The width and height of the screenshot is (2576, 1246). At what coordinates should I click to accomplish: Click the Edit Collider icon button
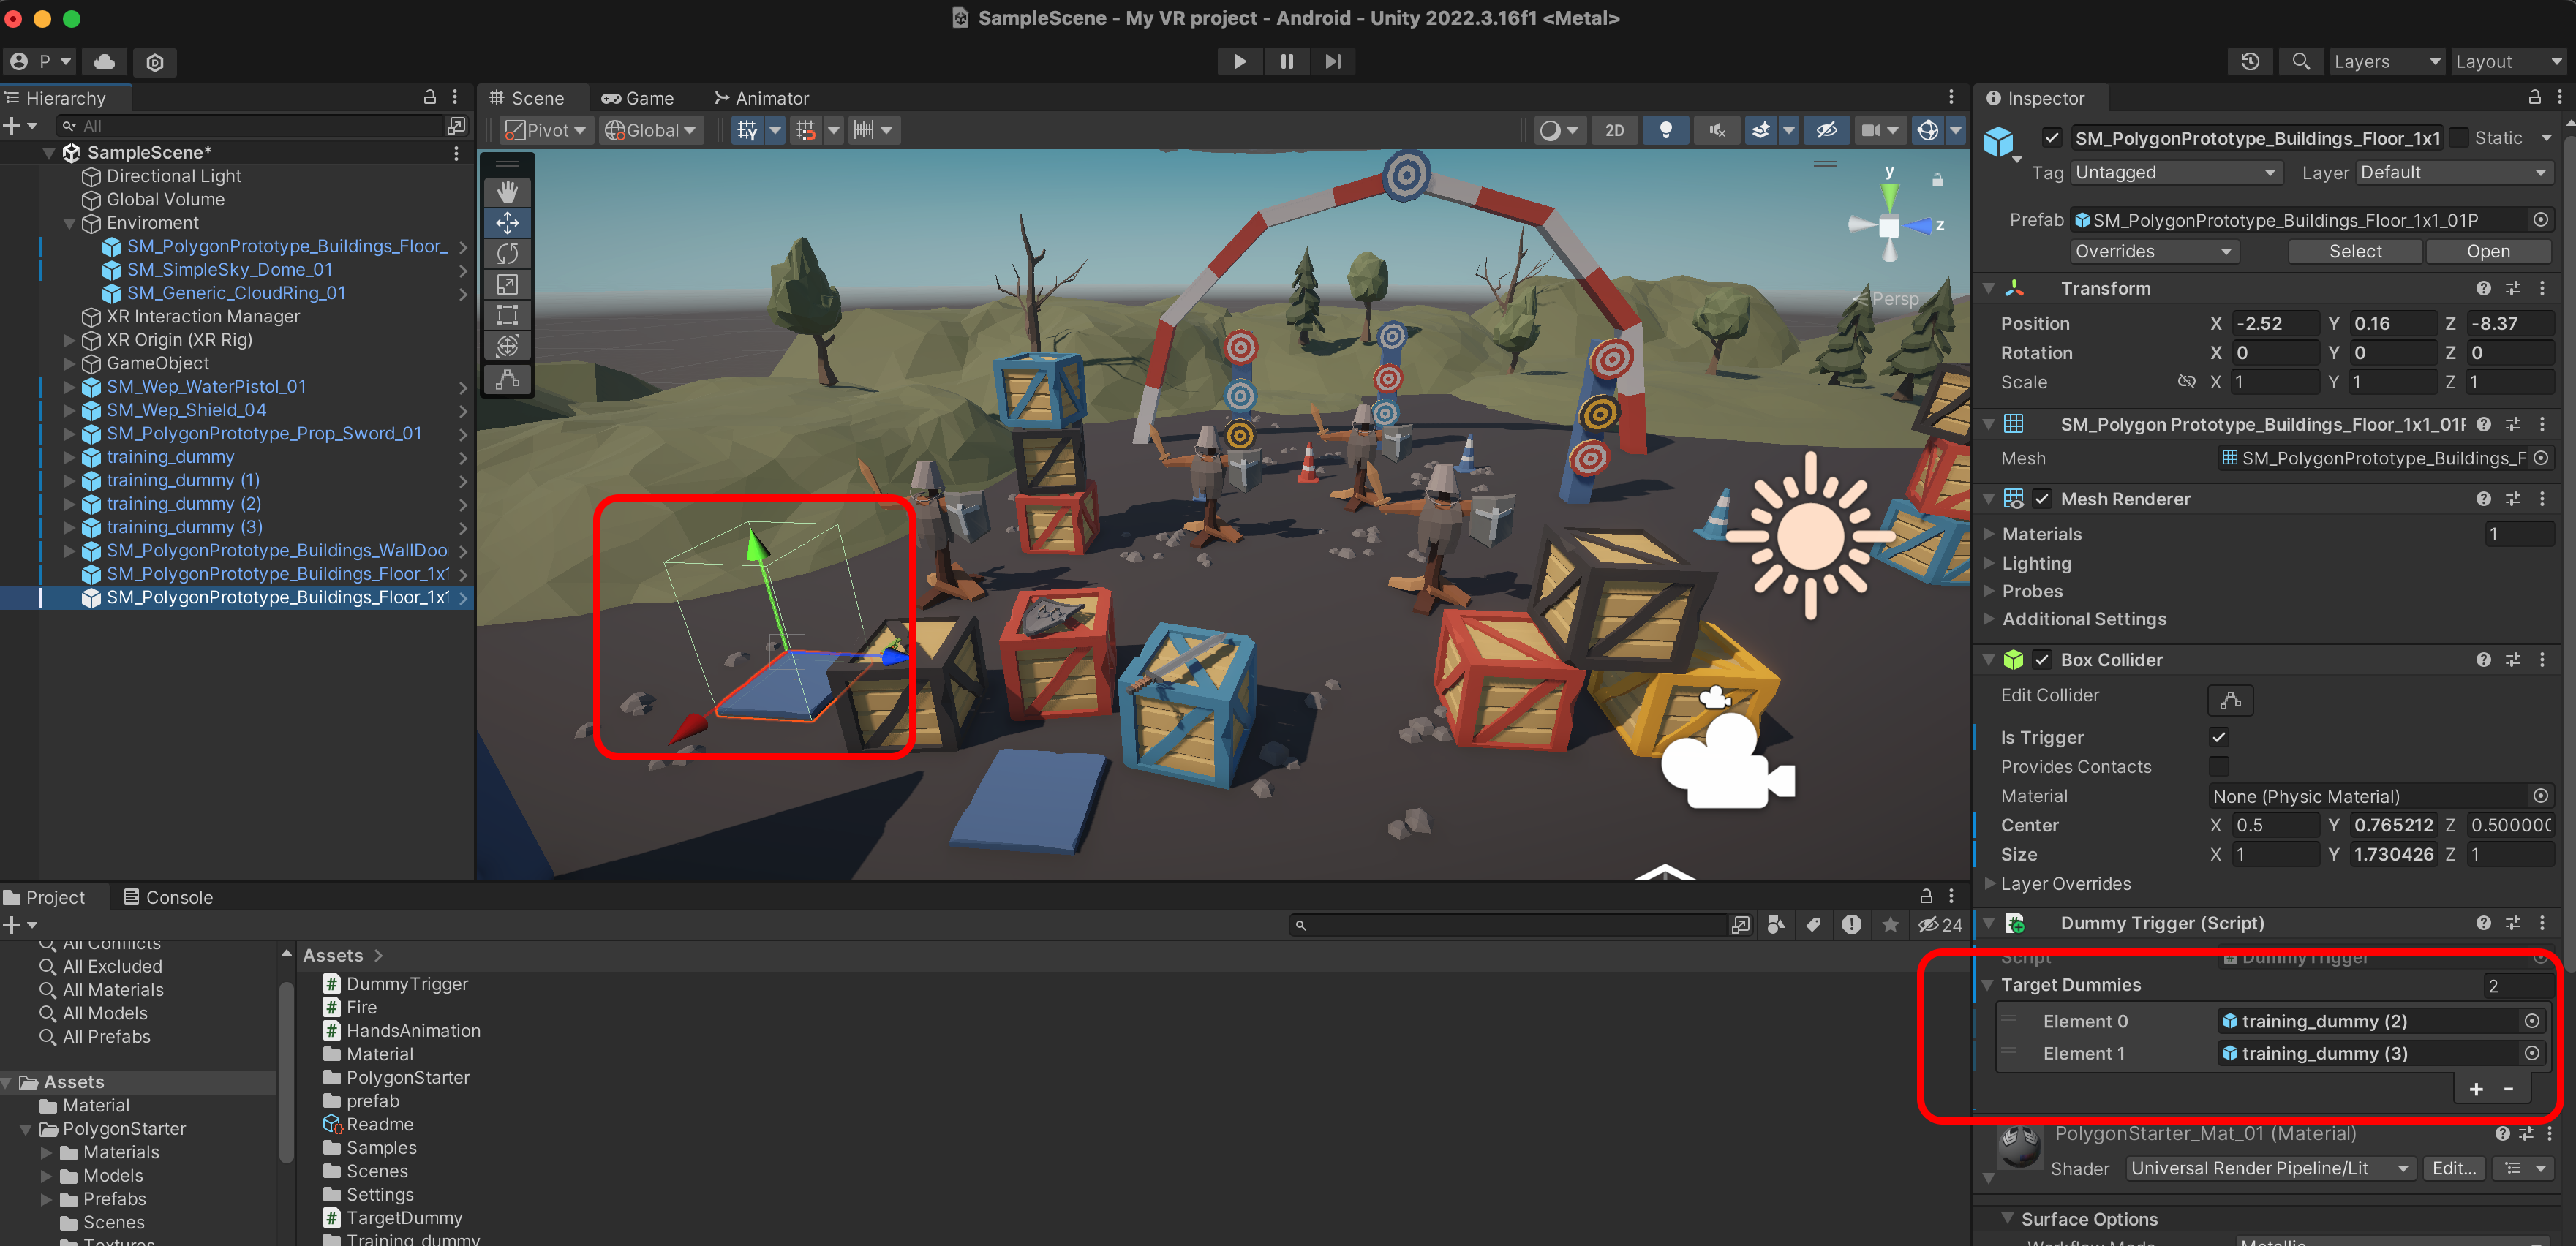2229,700
